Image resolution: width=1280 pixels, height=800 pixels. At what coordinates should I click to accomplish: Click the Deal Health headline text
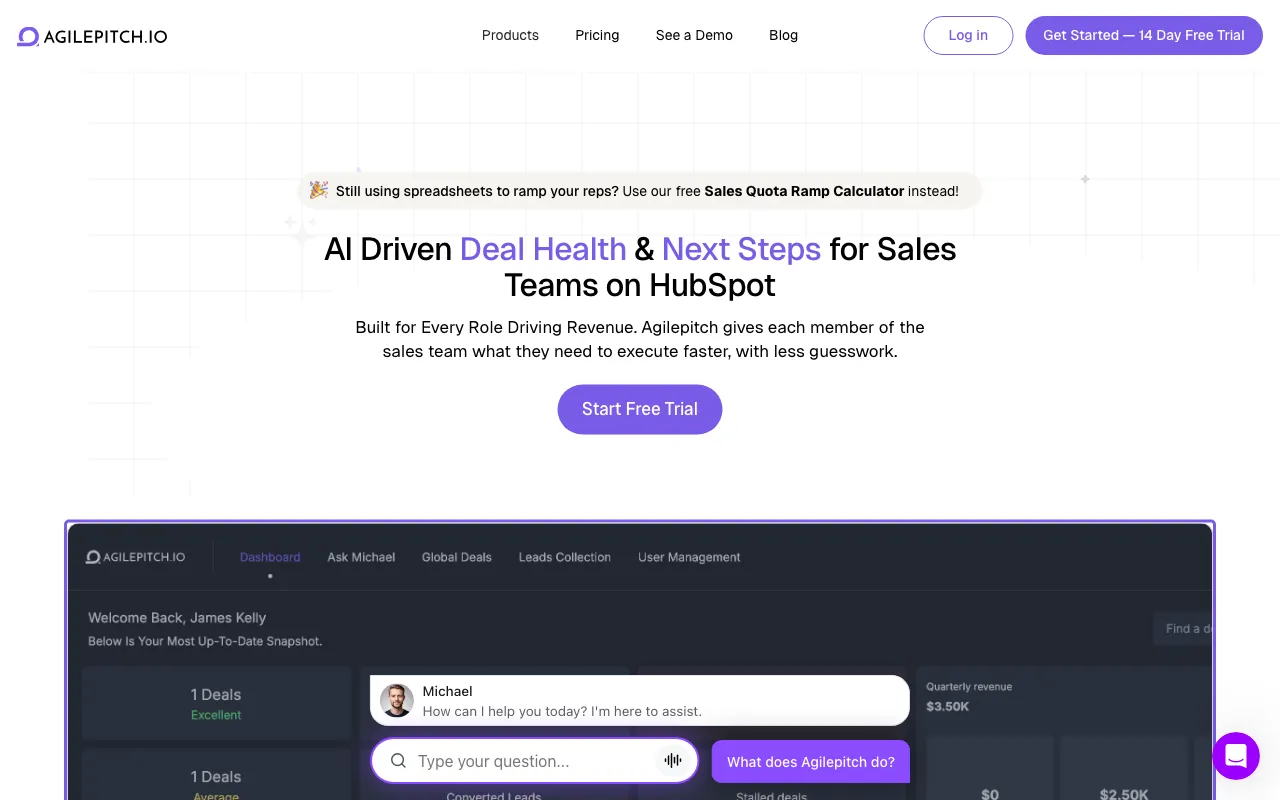coord(543,249)
